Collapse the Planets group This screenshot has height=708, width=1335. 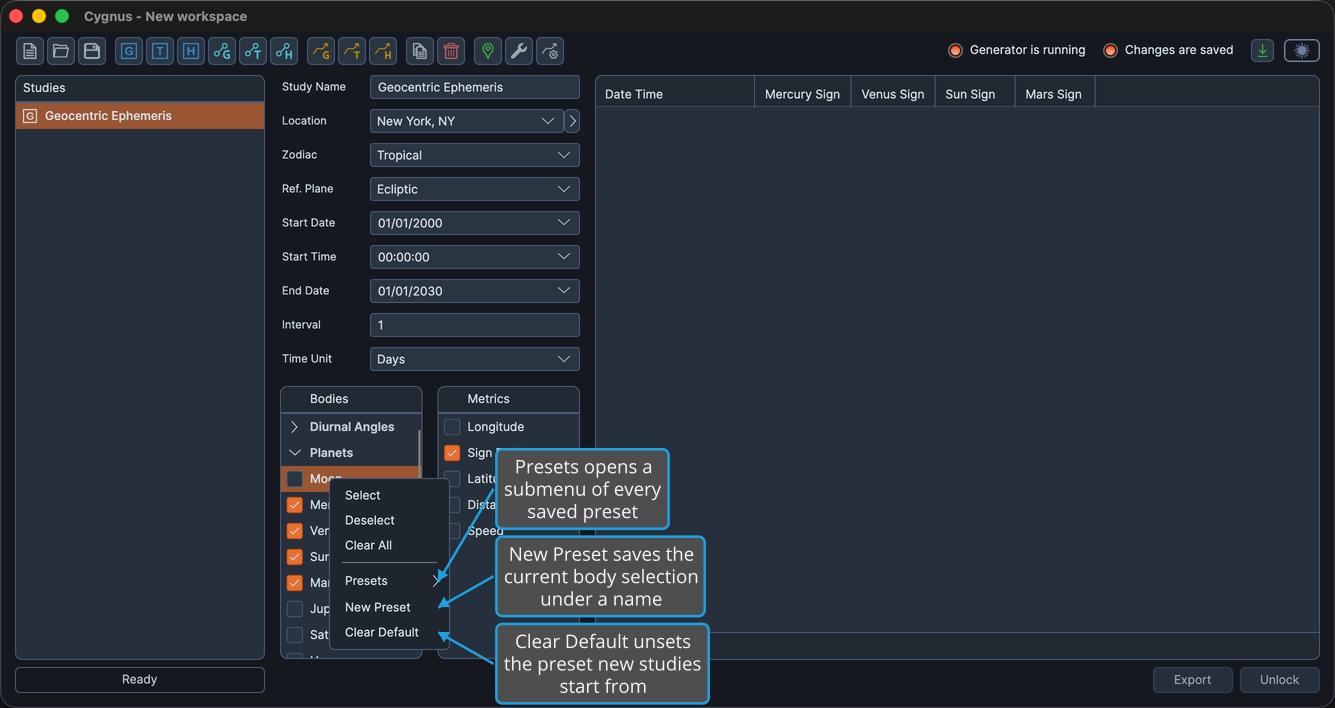[x=295, y=453]
